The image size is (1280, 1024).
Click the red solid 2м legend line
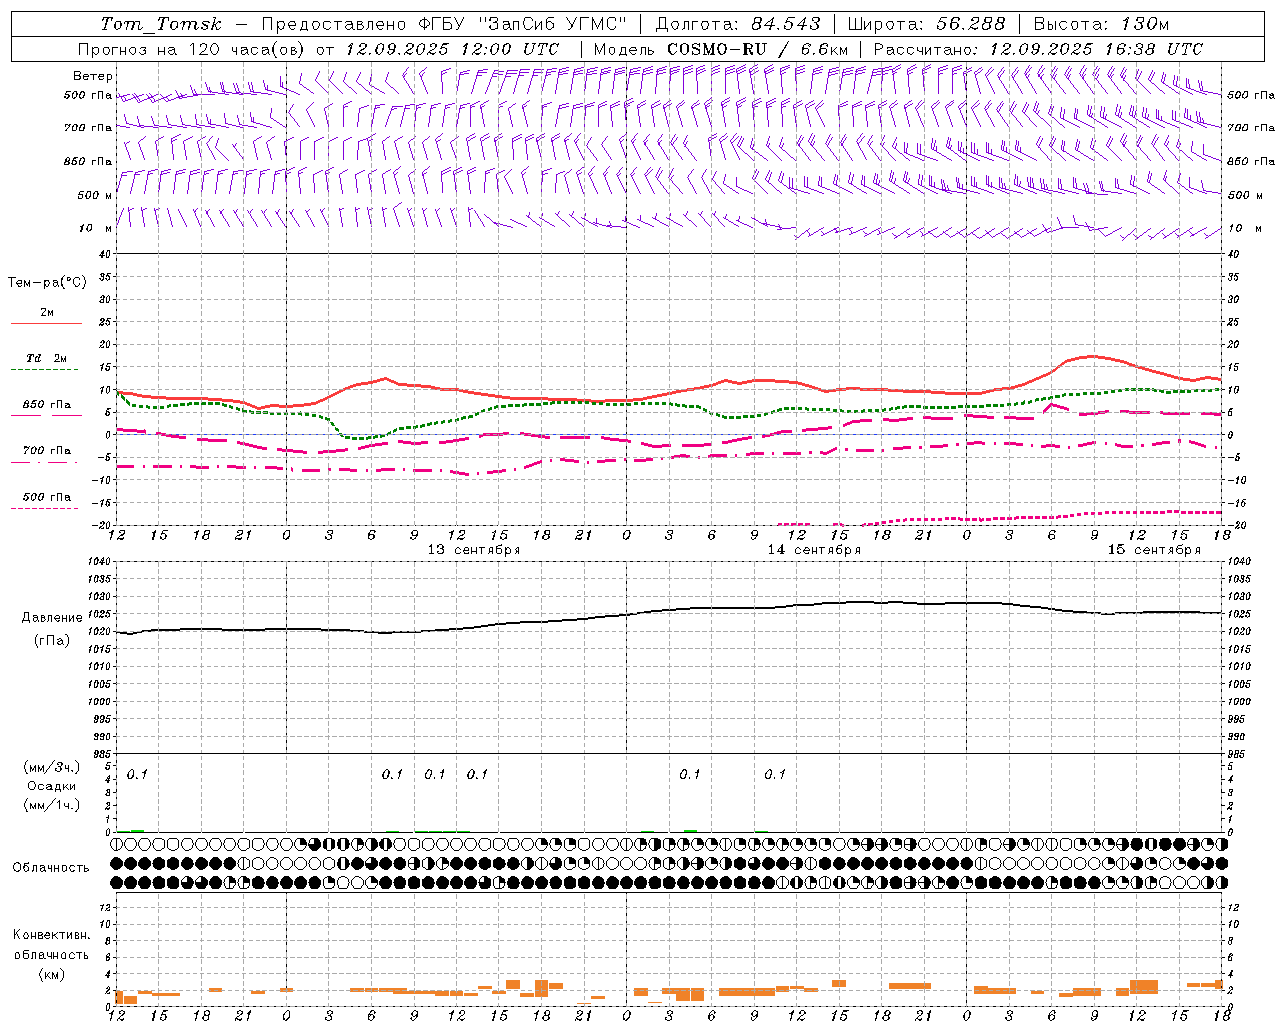coord(46,324)
